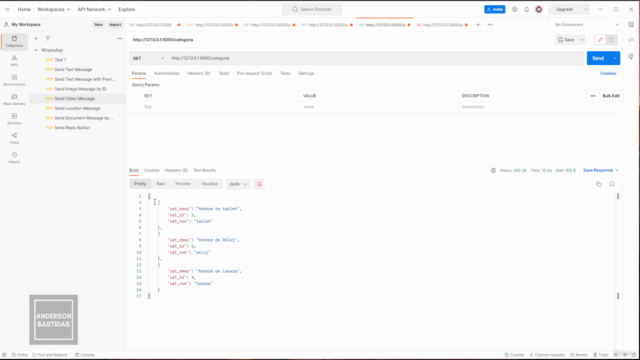The width and height of the screenshot is (640, 360).
Task: Collapse the WhatsApp collection
Action: coord(36,50)
